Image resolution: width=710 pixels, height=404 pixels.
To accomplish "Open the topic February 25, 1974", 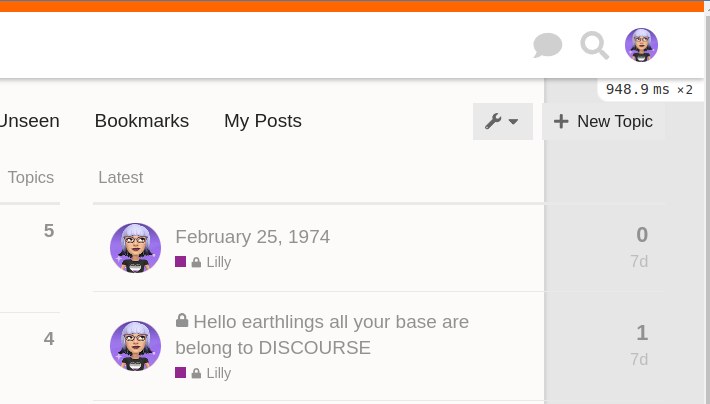I will [x=252, y=237].
